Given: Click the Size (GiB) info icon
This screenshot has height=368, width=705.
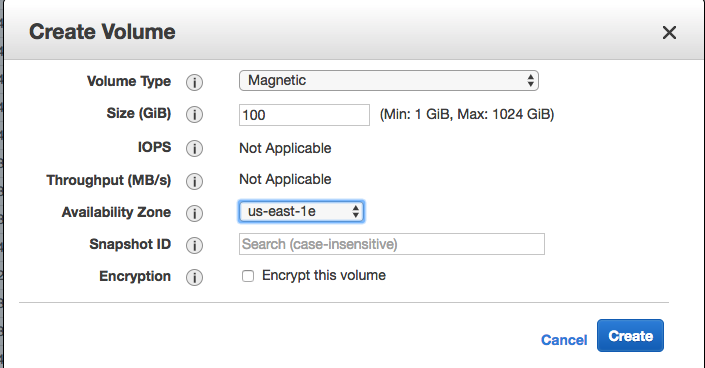Looking at the screenshot, I should pyautogui.click(x=194, y=115).
